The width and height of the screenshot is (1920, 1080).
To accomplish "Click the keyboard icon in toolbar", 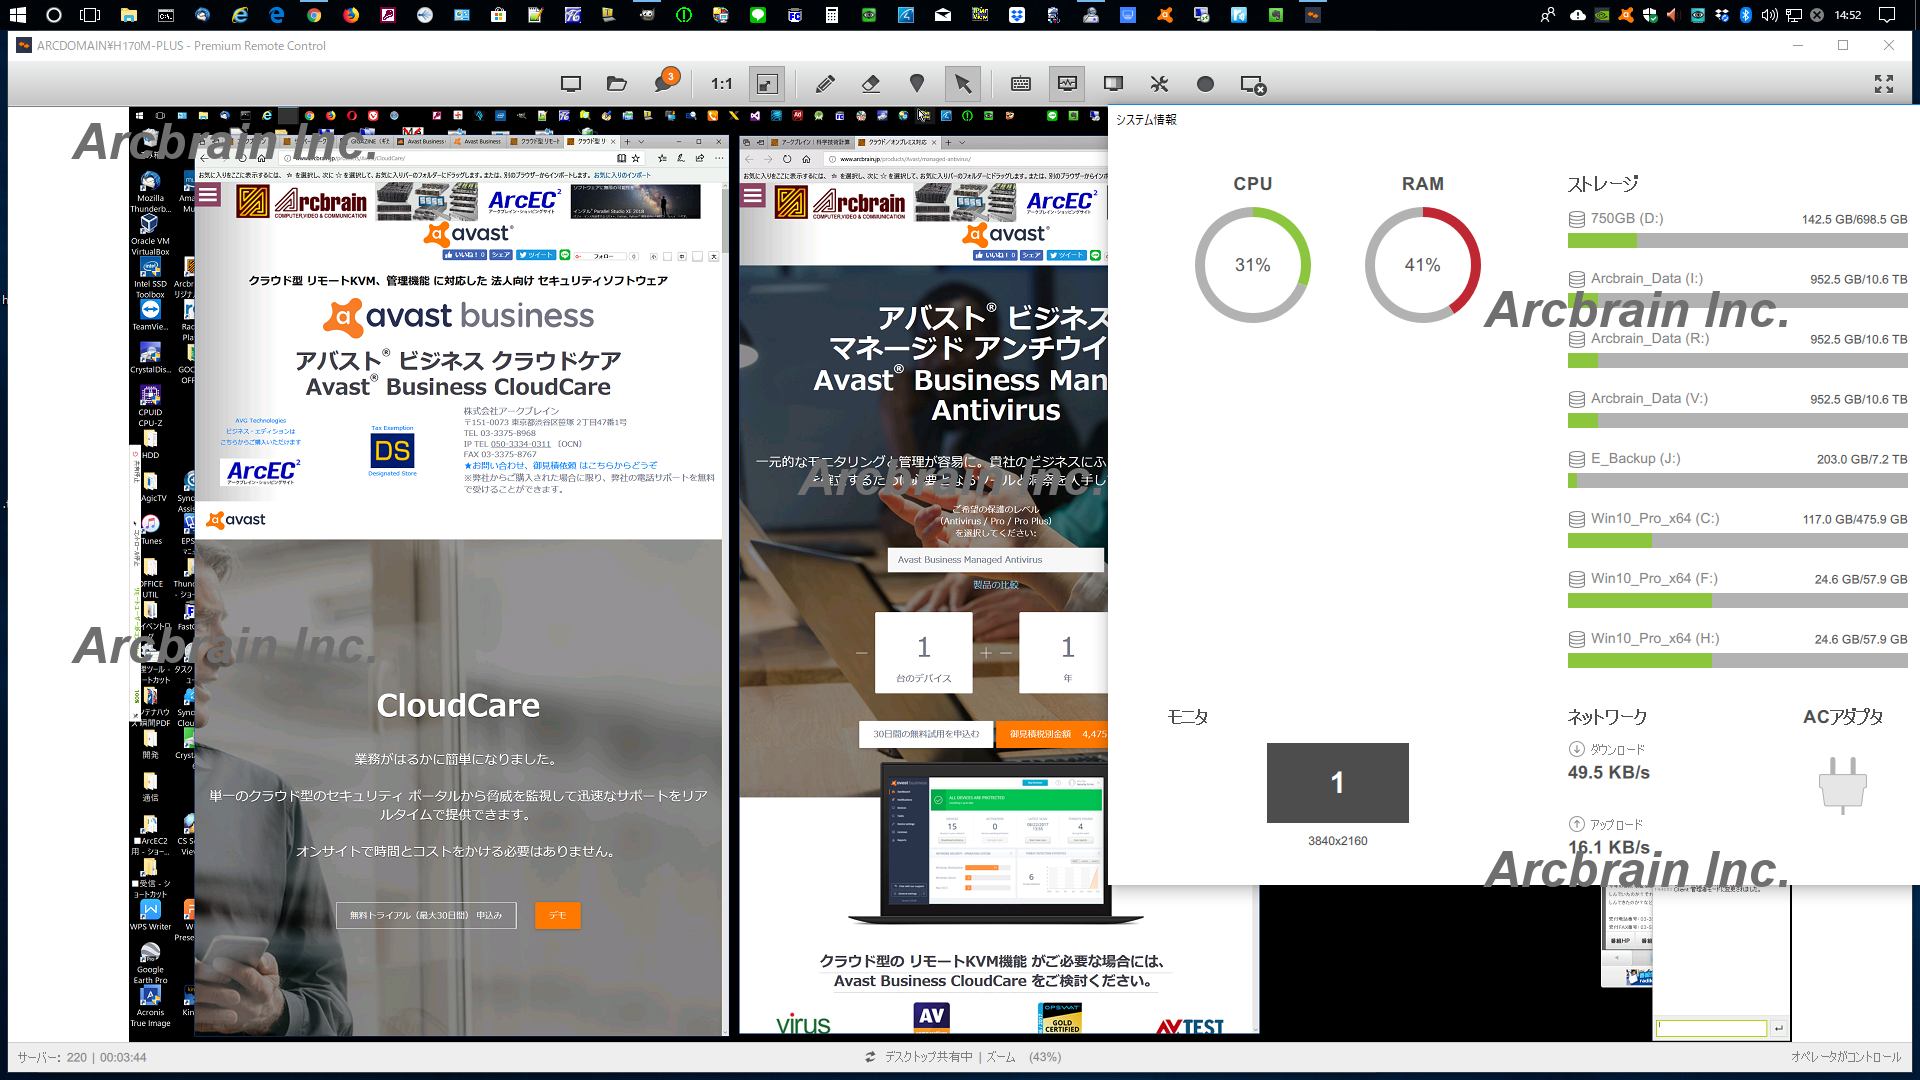I will point(1021,84).
